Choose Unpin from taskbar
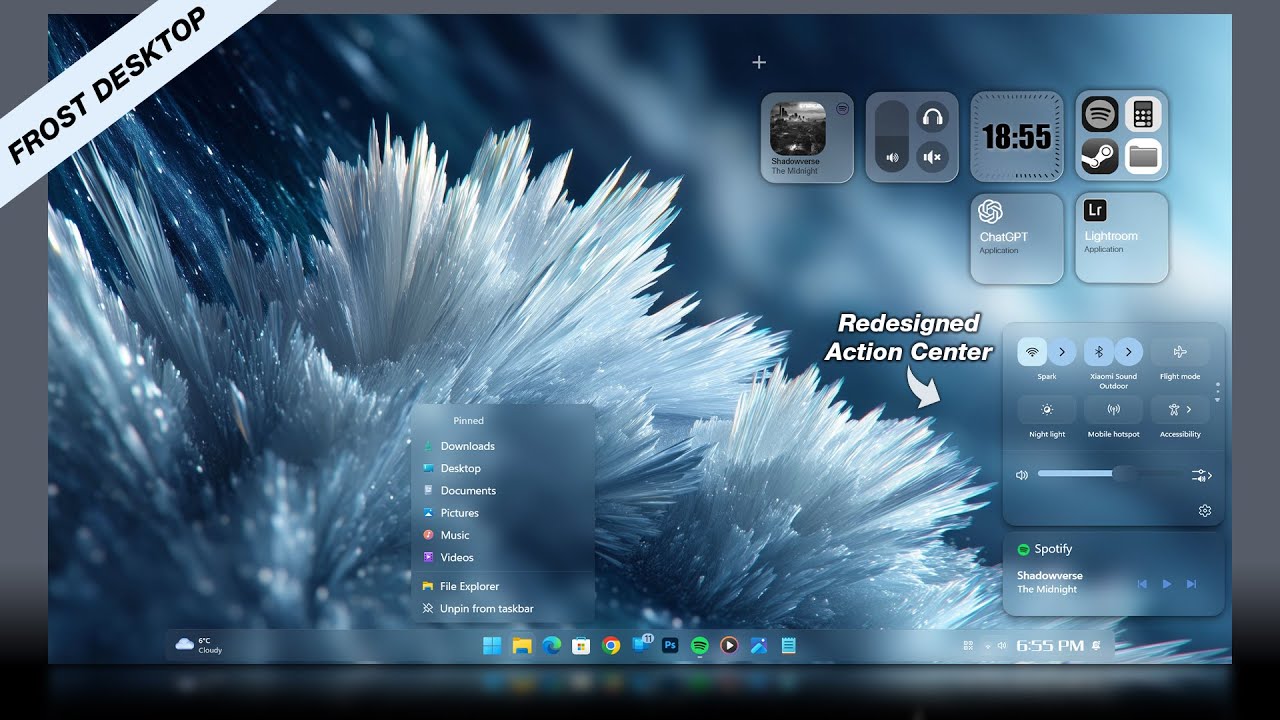Image resolution: width=1280 pixels, height=720 pixels. point(503,609)
